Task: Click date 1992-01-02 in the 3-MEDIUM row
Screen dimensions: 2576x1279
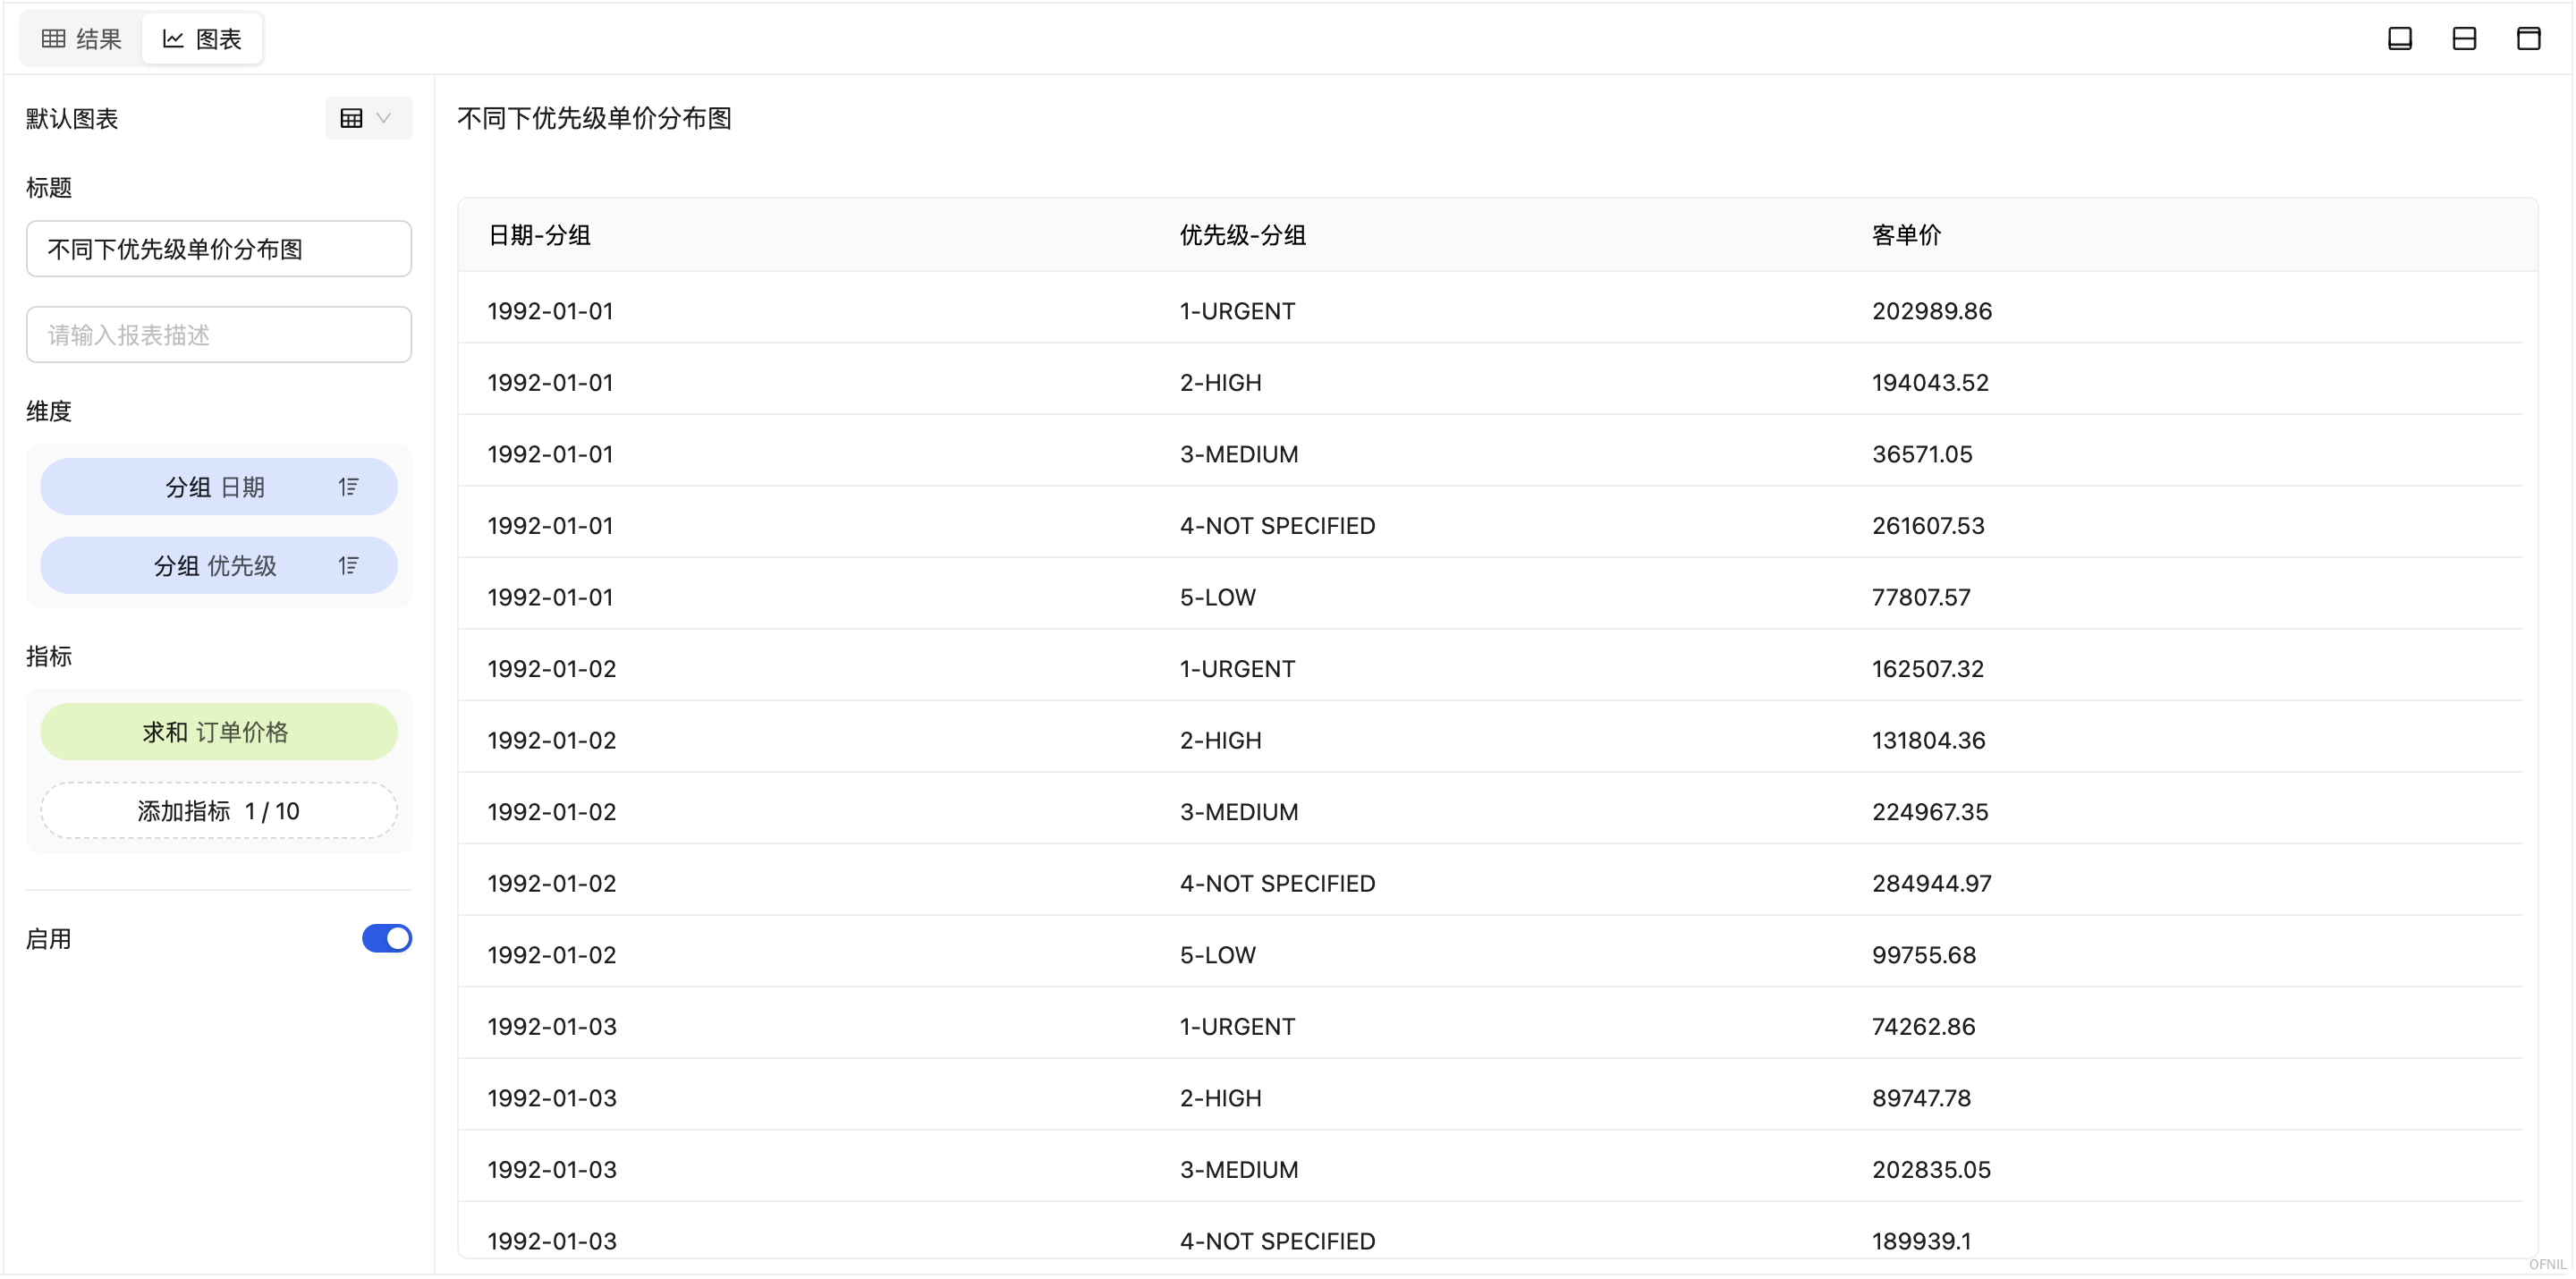Action: [552, 812]
